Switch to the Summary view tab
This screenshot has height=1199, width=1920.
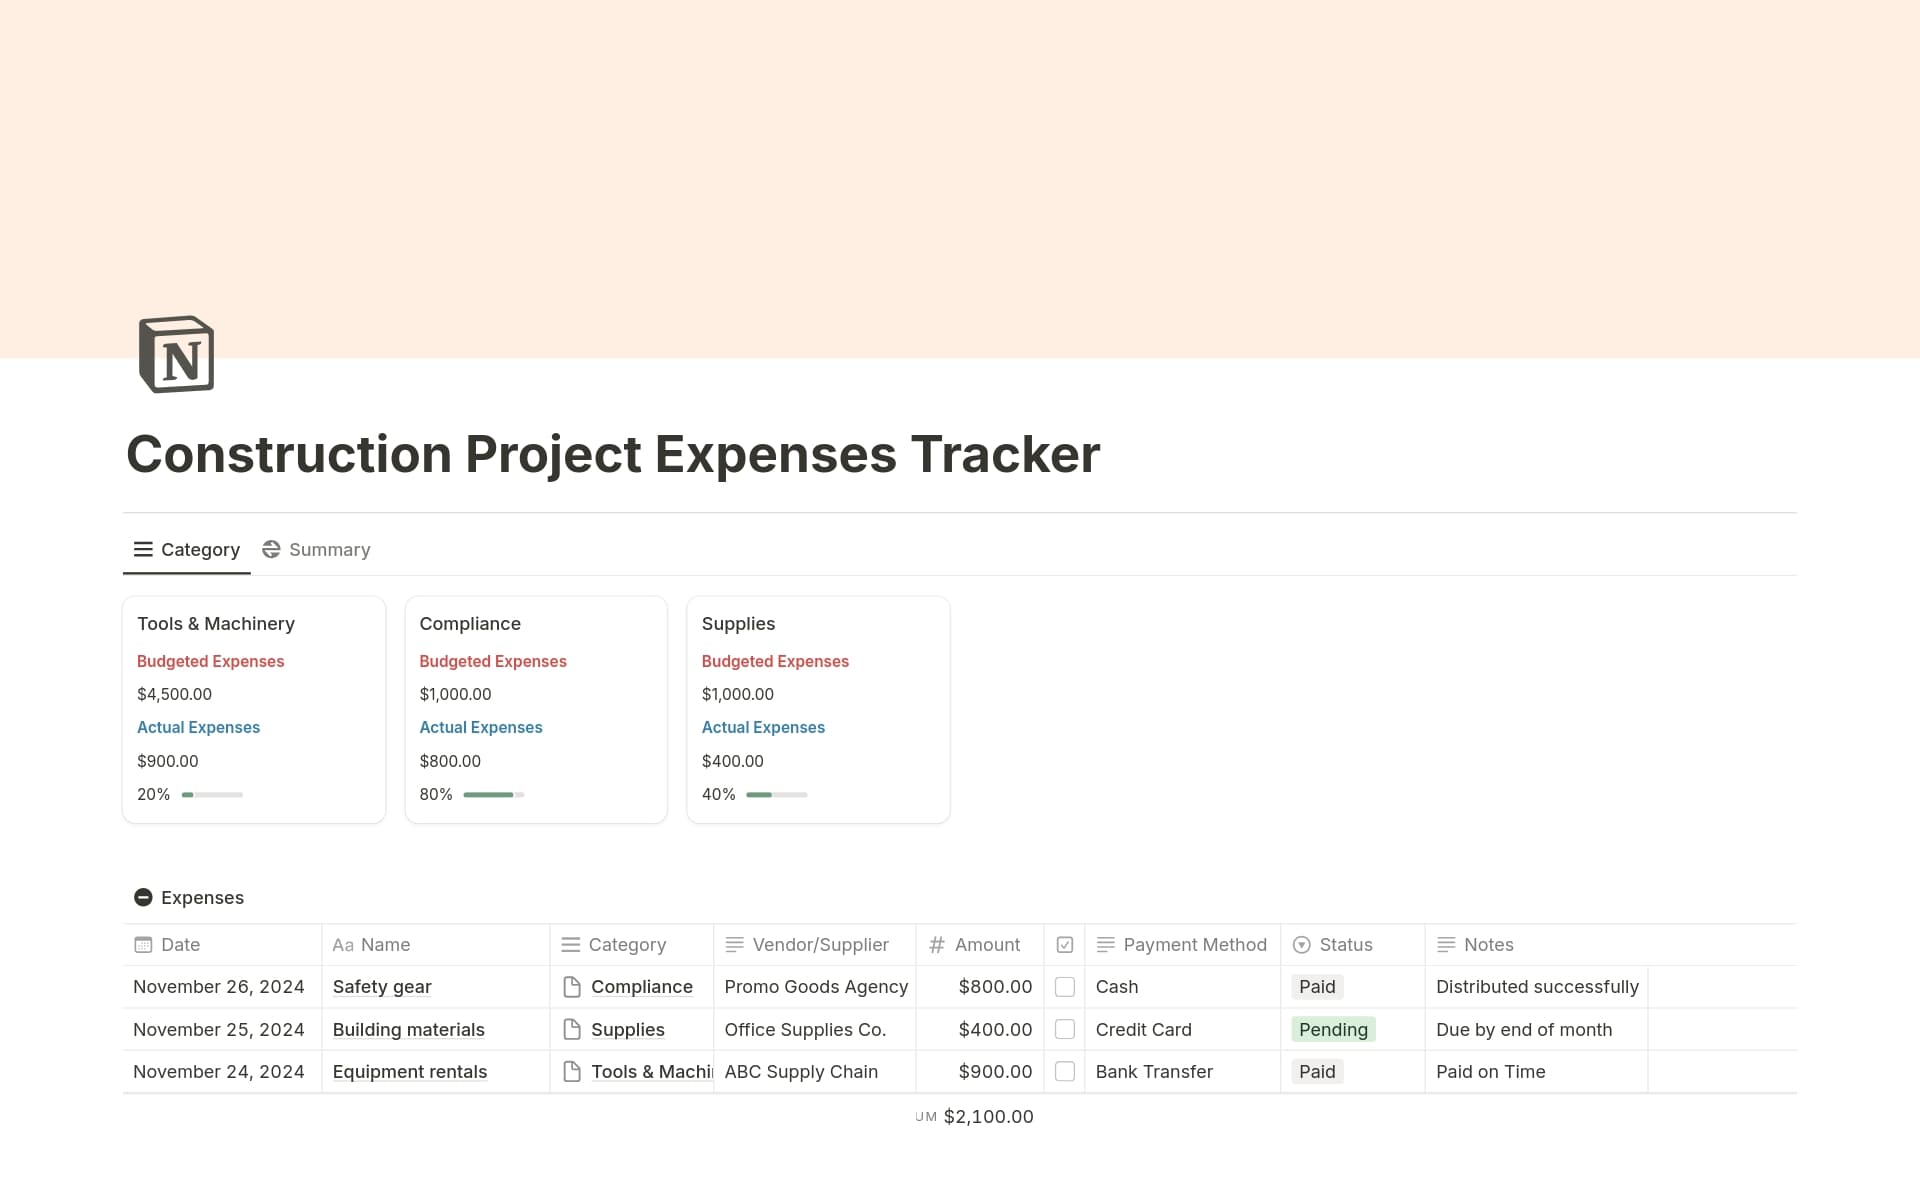coord(316,549)
